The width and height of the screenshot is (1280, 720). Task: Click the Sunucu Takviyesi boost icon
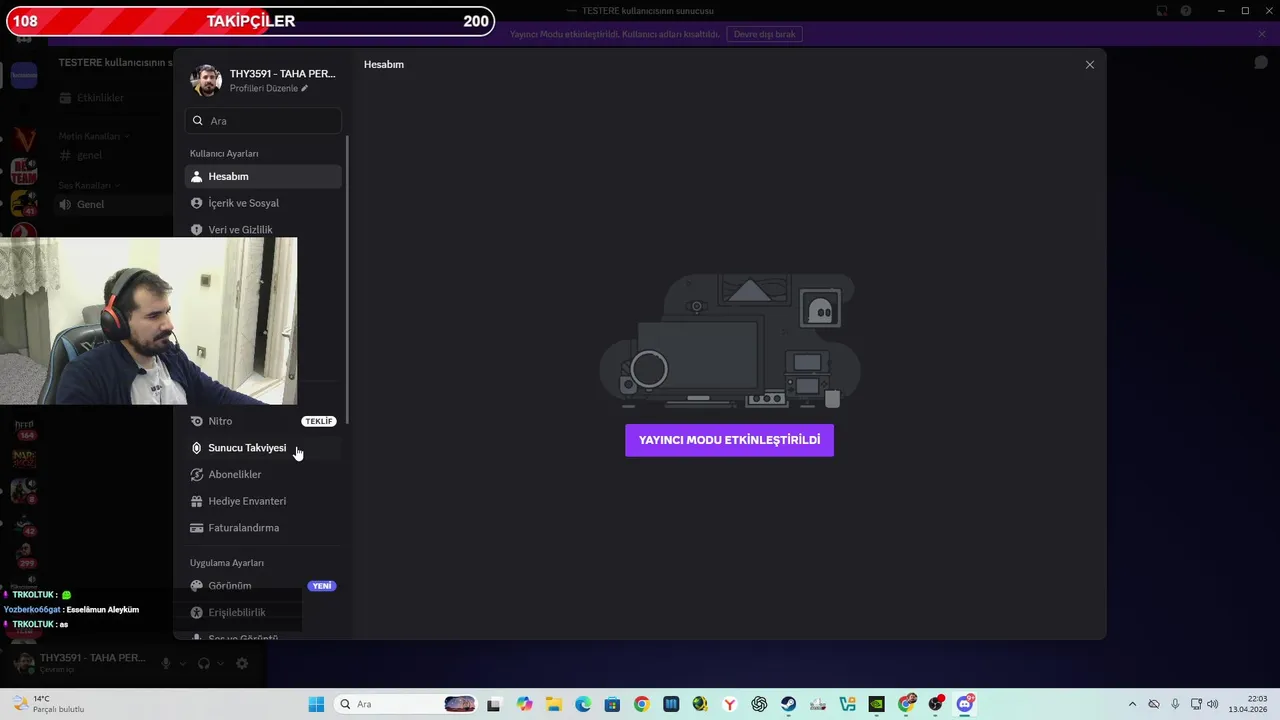coord(197,448)
